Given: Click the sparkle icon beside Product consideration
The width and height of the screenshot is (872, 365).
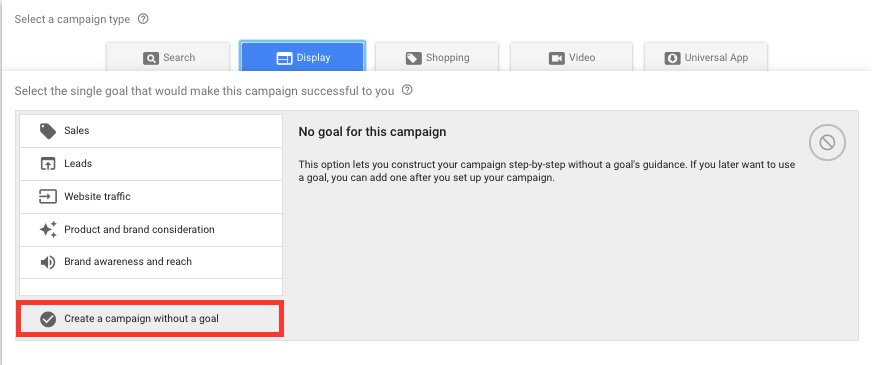Looking at the screenshot, I should pos(48,229).
